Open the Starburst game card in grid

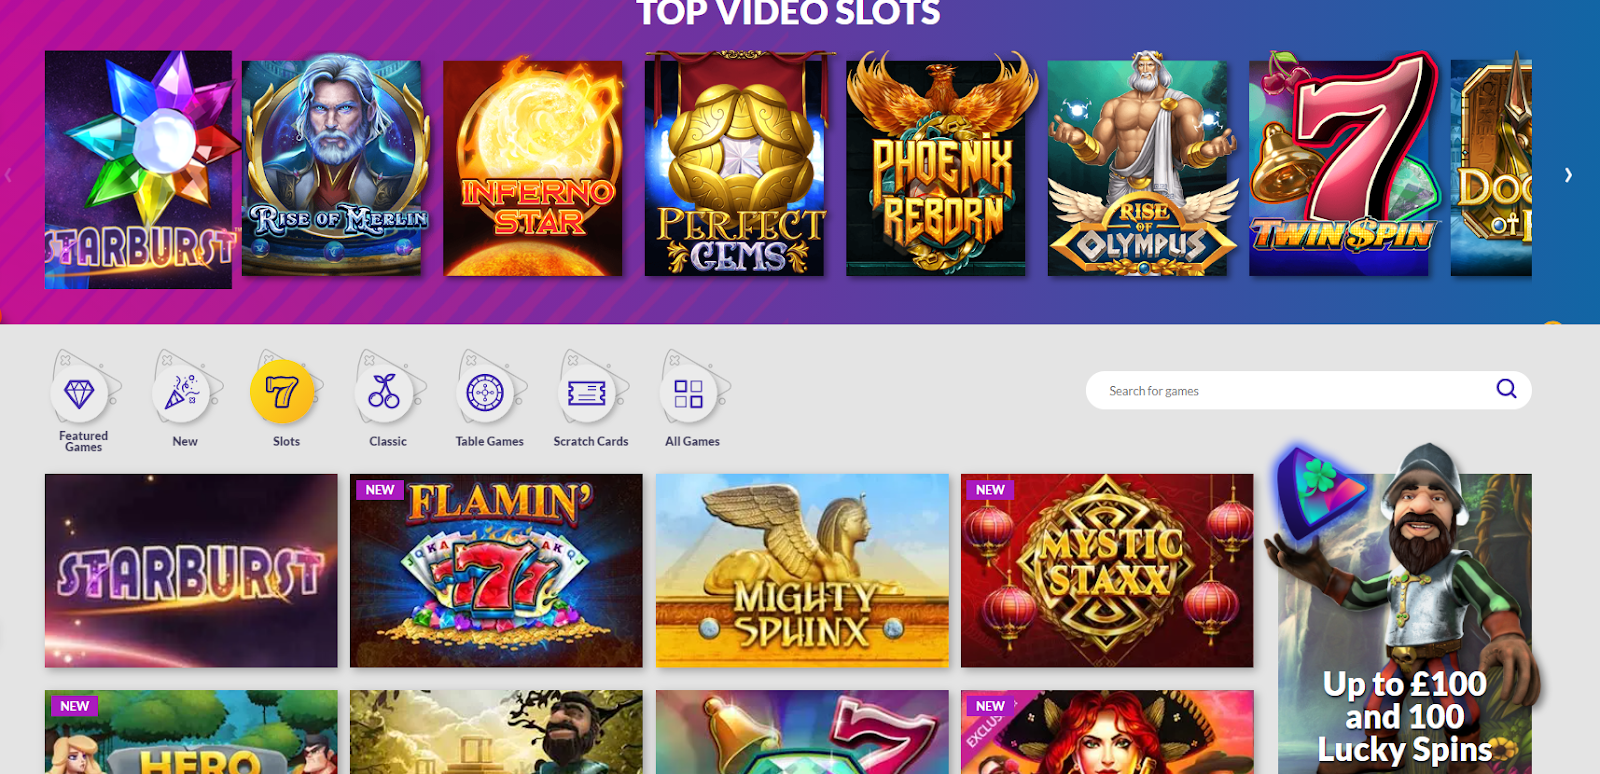[x=191, y=570]
